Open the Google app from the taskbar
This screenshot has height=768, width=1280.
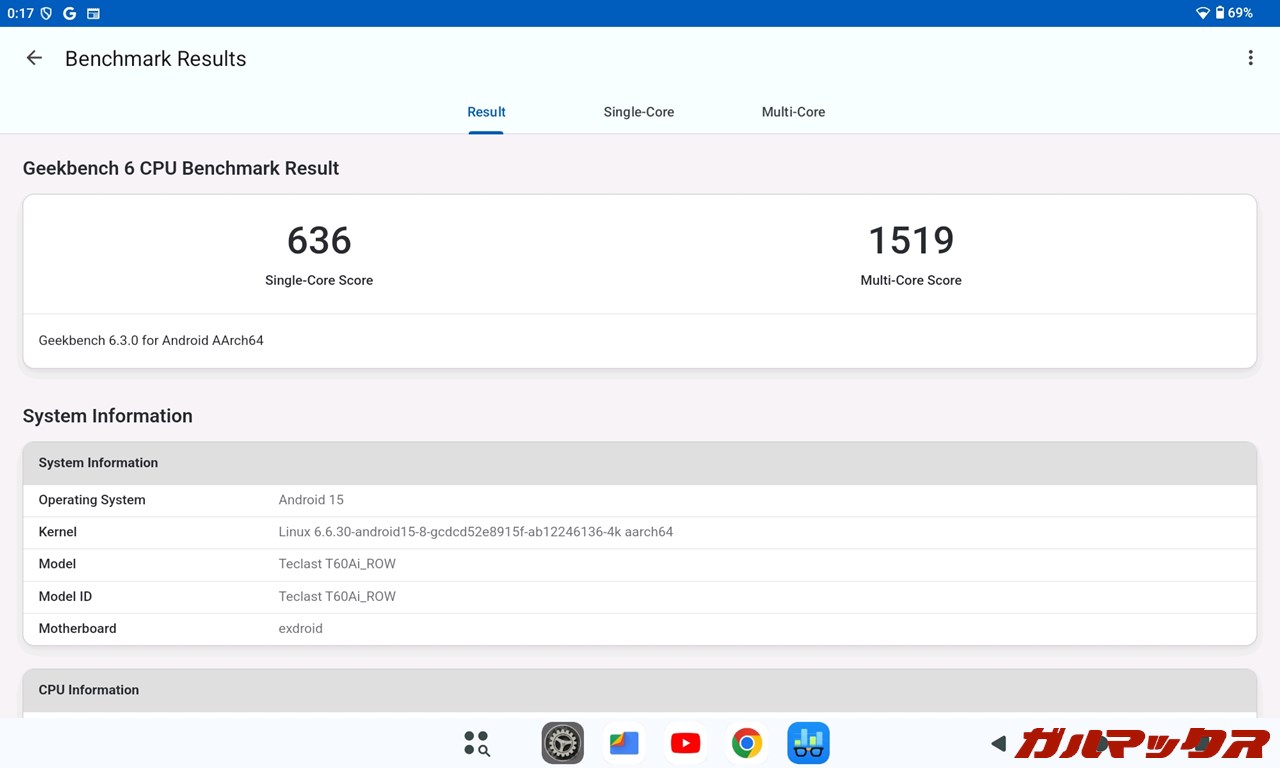pos(624,743)
